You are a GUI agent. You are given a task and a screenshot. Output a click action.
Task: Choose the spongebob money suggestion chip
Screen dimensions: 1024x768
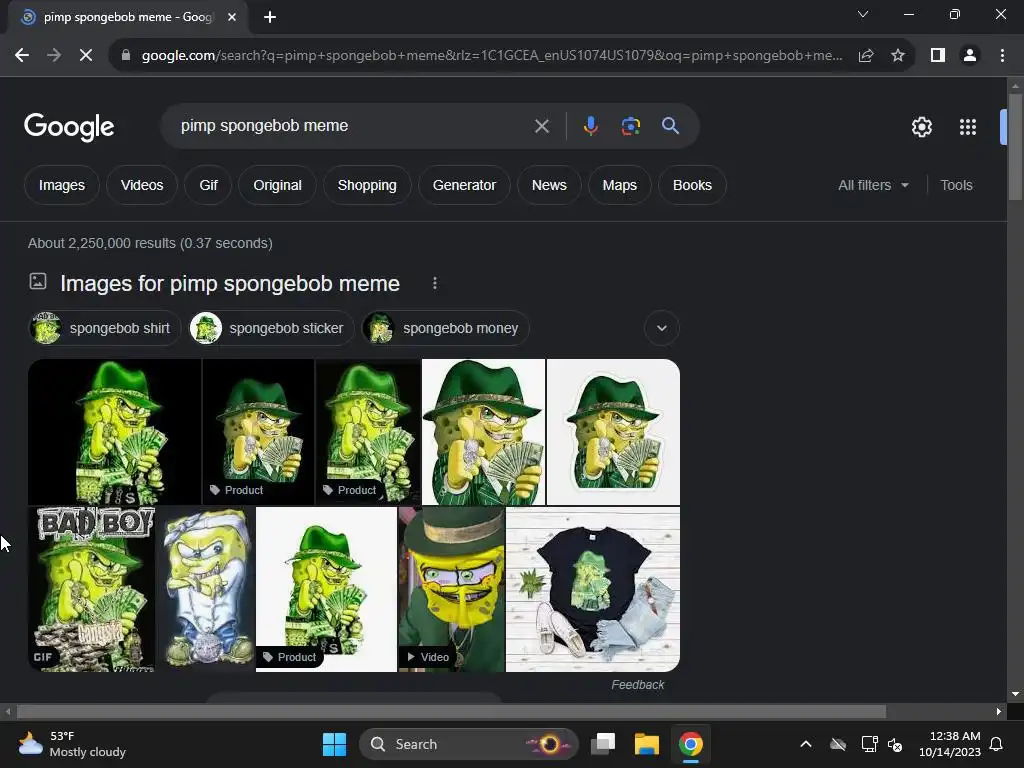point(445,328)
